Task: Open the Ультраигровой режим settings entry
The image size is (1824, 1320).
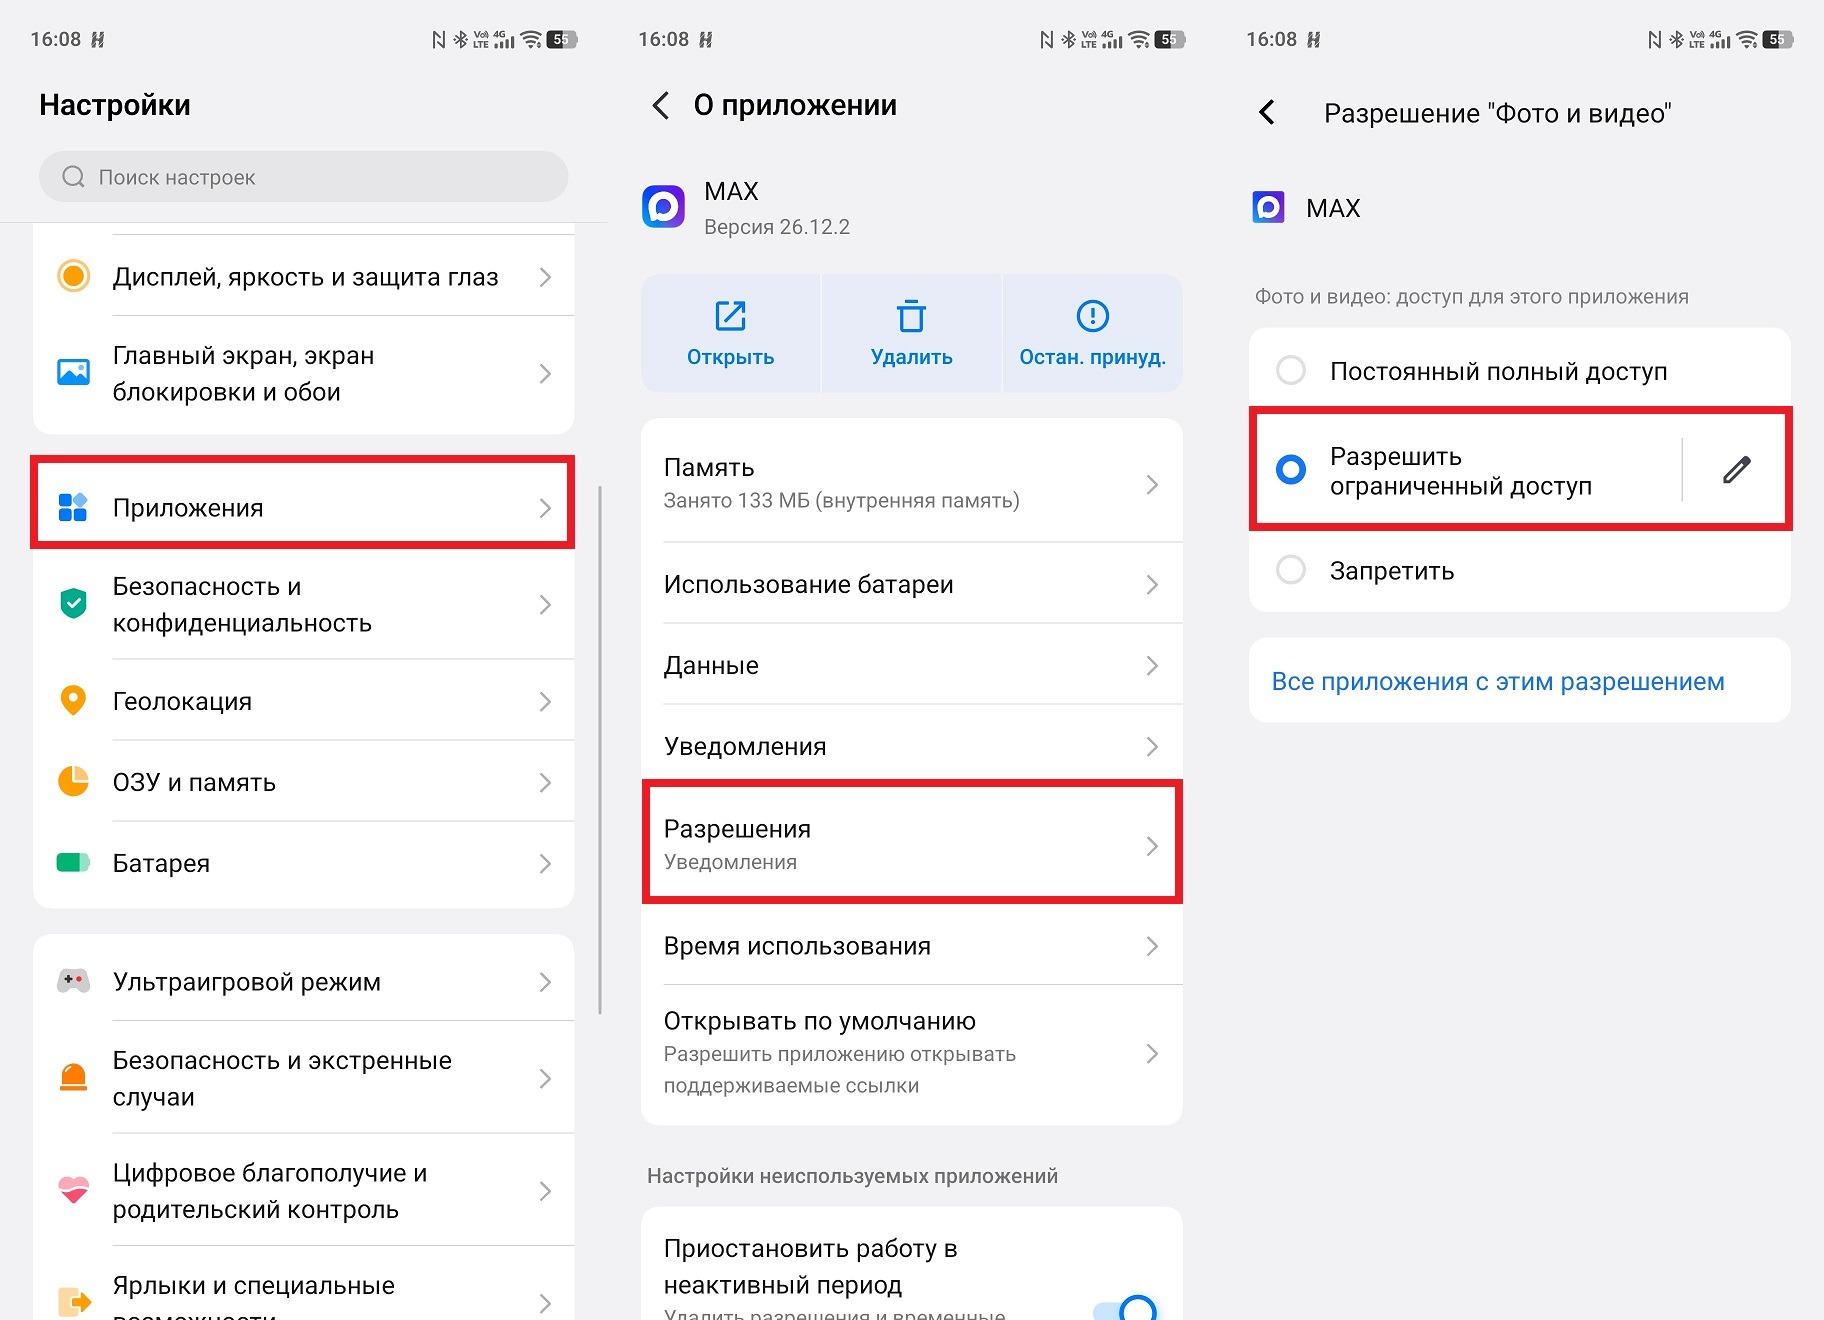Action: click(303, 981)
